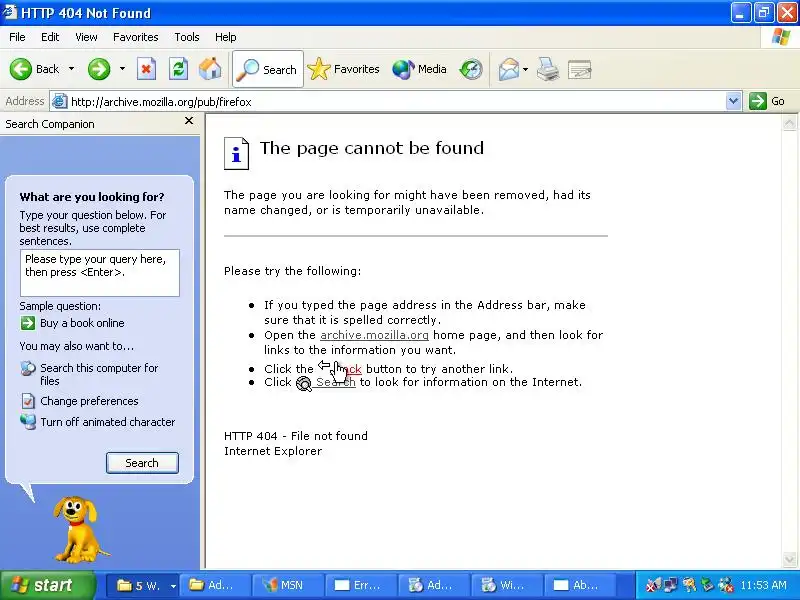
Task: Click the 11:53 AM system tray clock
Action: [763, 585]
